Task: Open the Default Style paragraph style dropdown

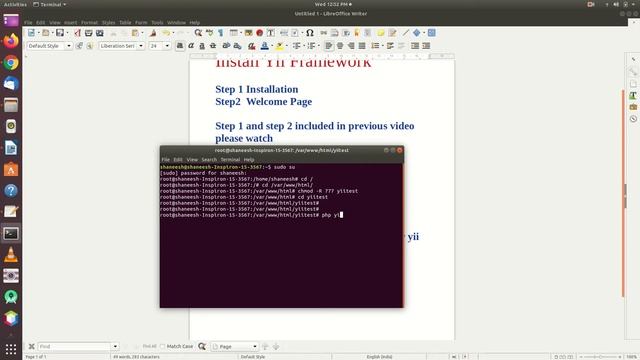Action: click(69, 46)
